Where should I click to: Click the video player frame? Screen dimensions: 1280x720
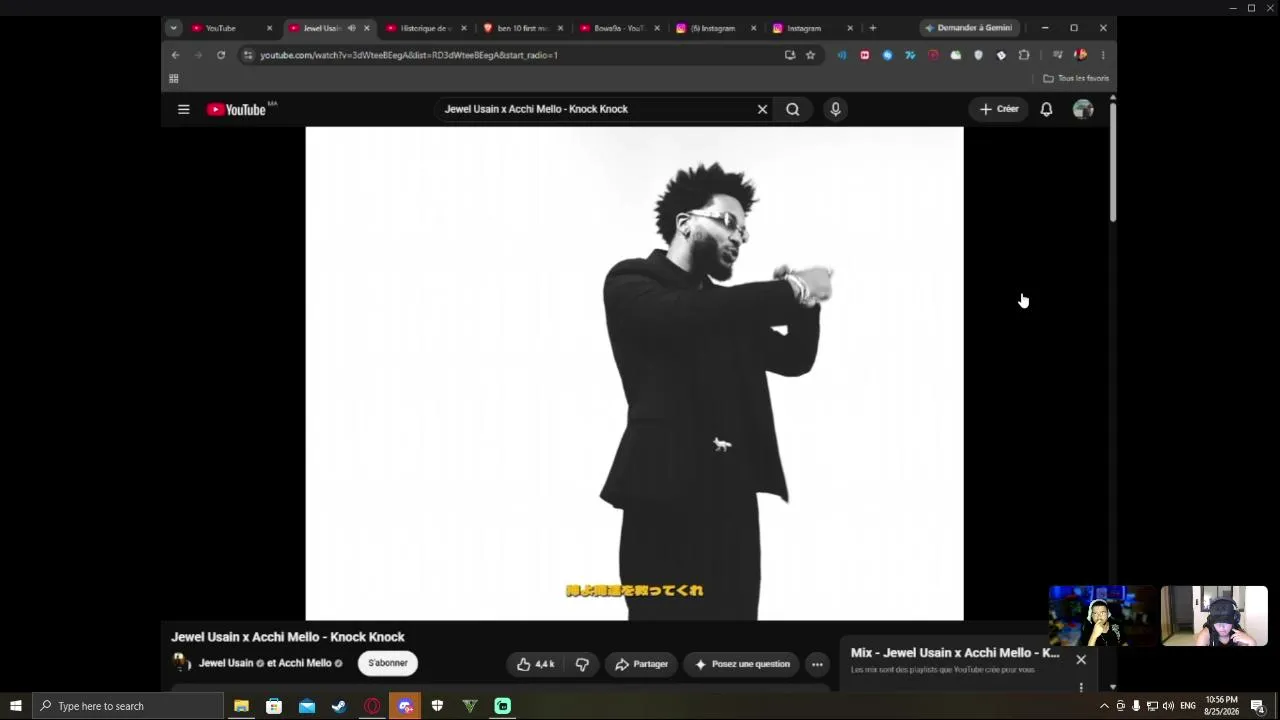click(635, 373)
